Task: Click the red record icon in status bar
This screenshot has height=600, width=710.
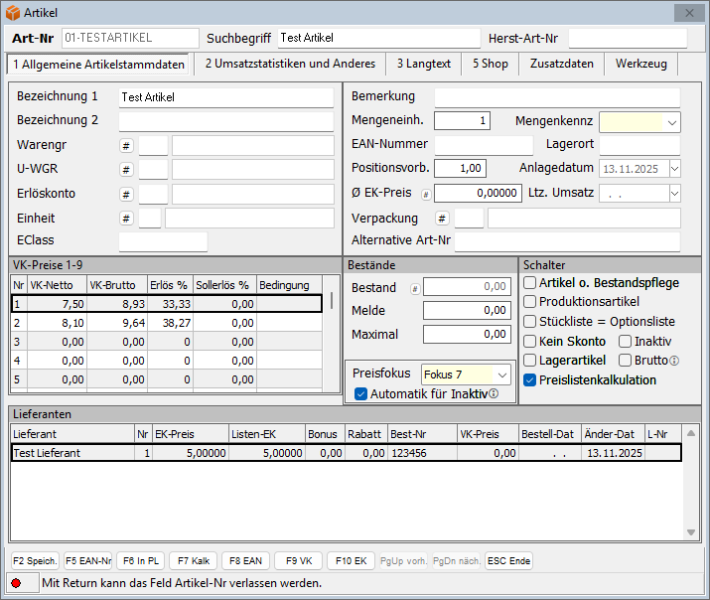Action: point(16,583)
